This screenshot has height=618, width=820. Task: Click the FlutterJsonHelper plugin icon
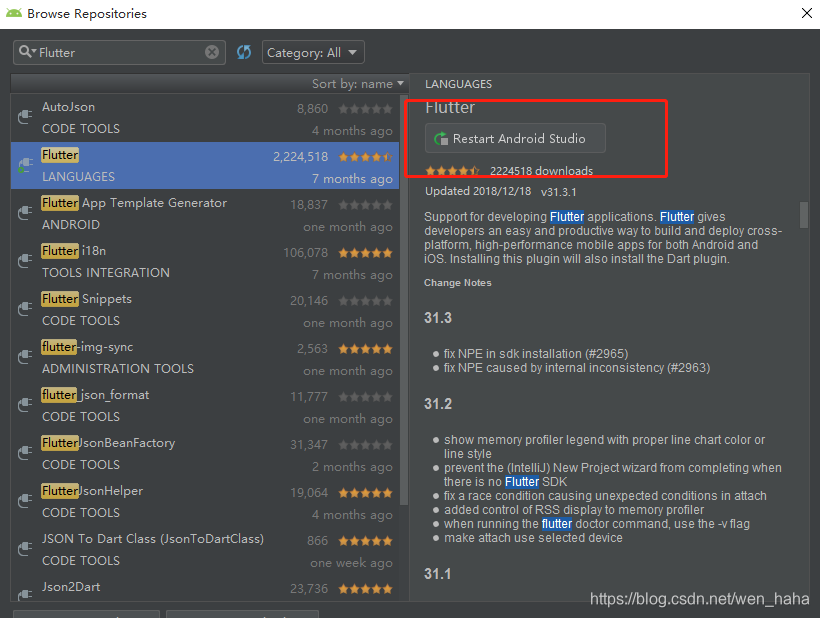pos(25,501)
